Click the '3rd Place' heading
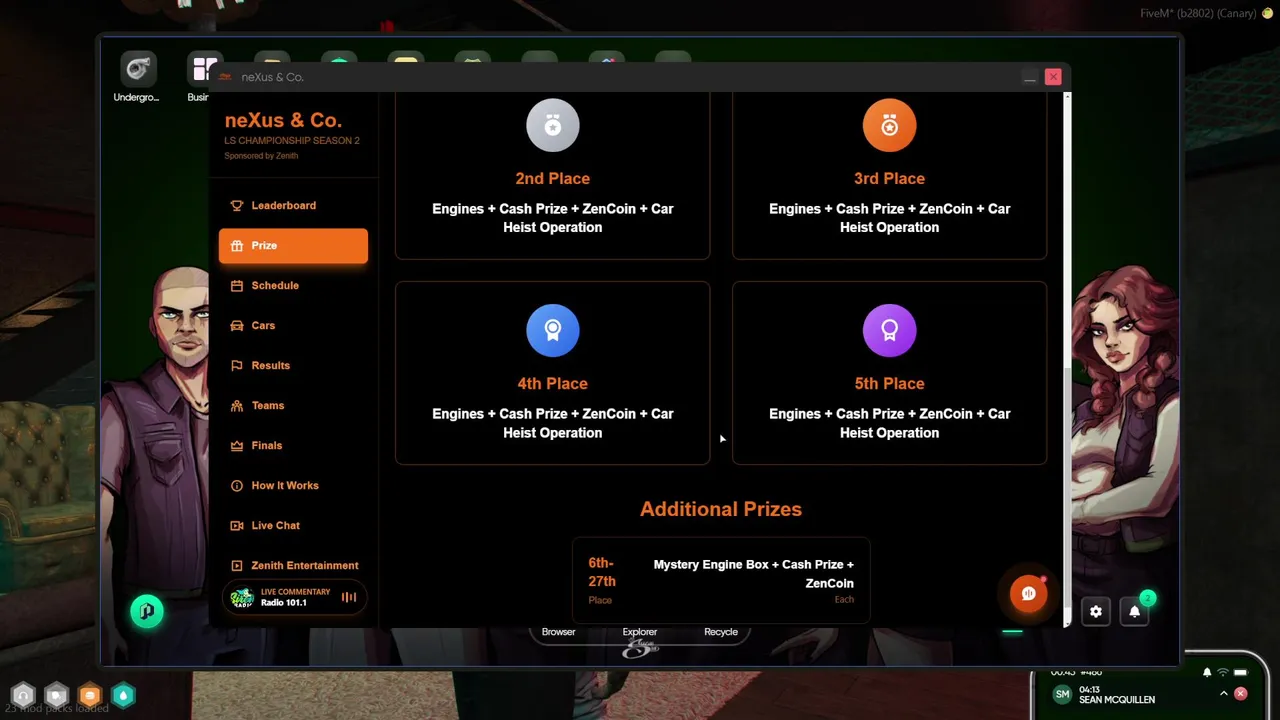This screenshot has height=720, width=1280. [x=889, y=178]
